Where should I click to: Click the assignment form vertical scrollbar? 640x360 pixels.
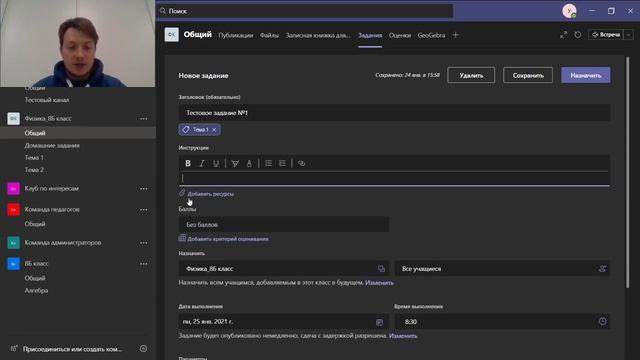(x=627, y=172)
